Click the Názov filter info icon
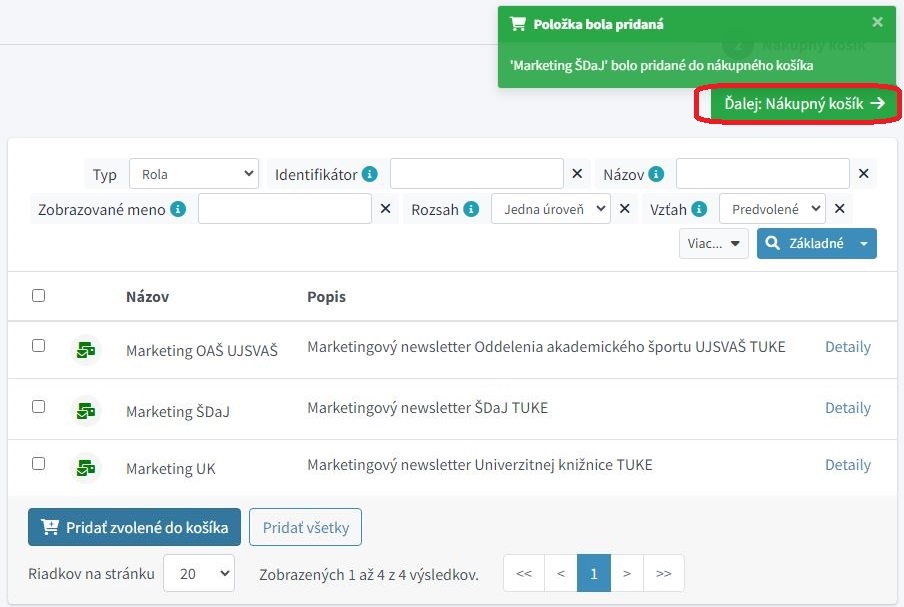This screenshot has width=904, height=607. (x=656, y=174)
